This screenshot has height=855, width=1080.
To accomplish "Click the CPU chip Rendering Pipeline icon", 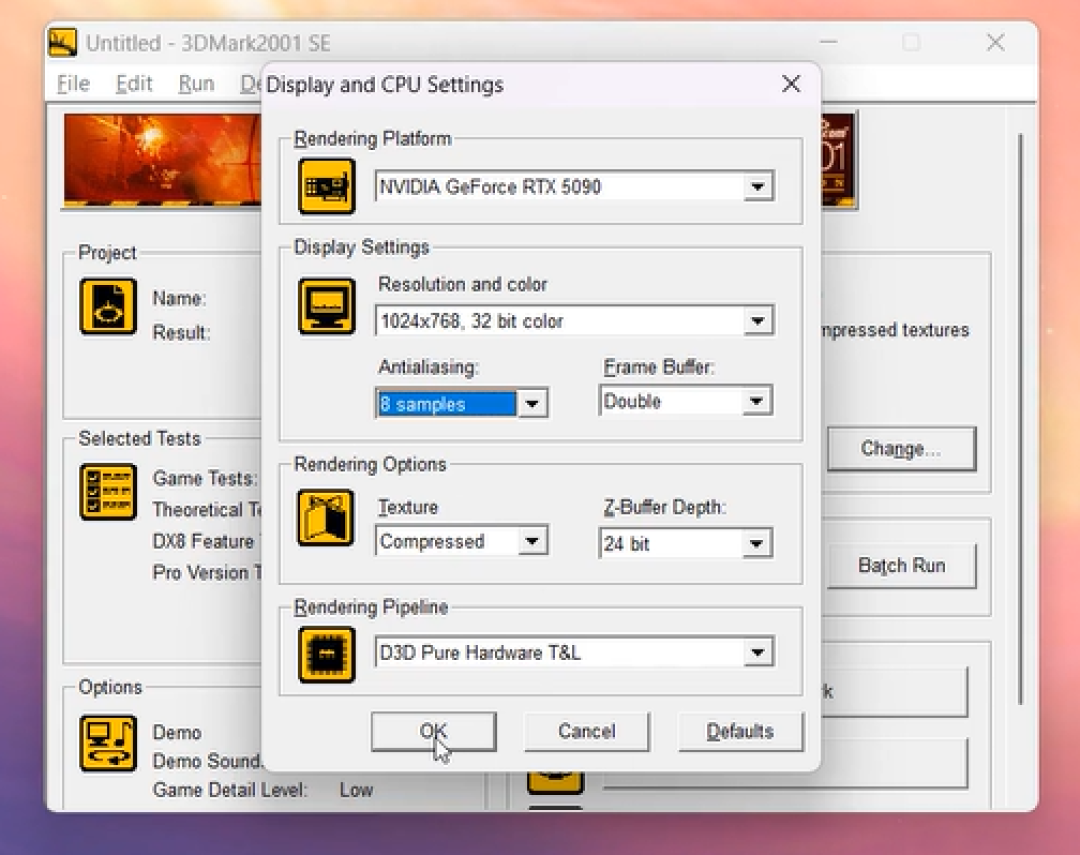I will click(326, 655).
